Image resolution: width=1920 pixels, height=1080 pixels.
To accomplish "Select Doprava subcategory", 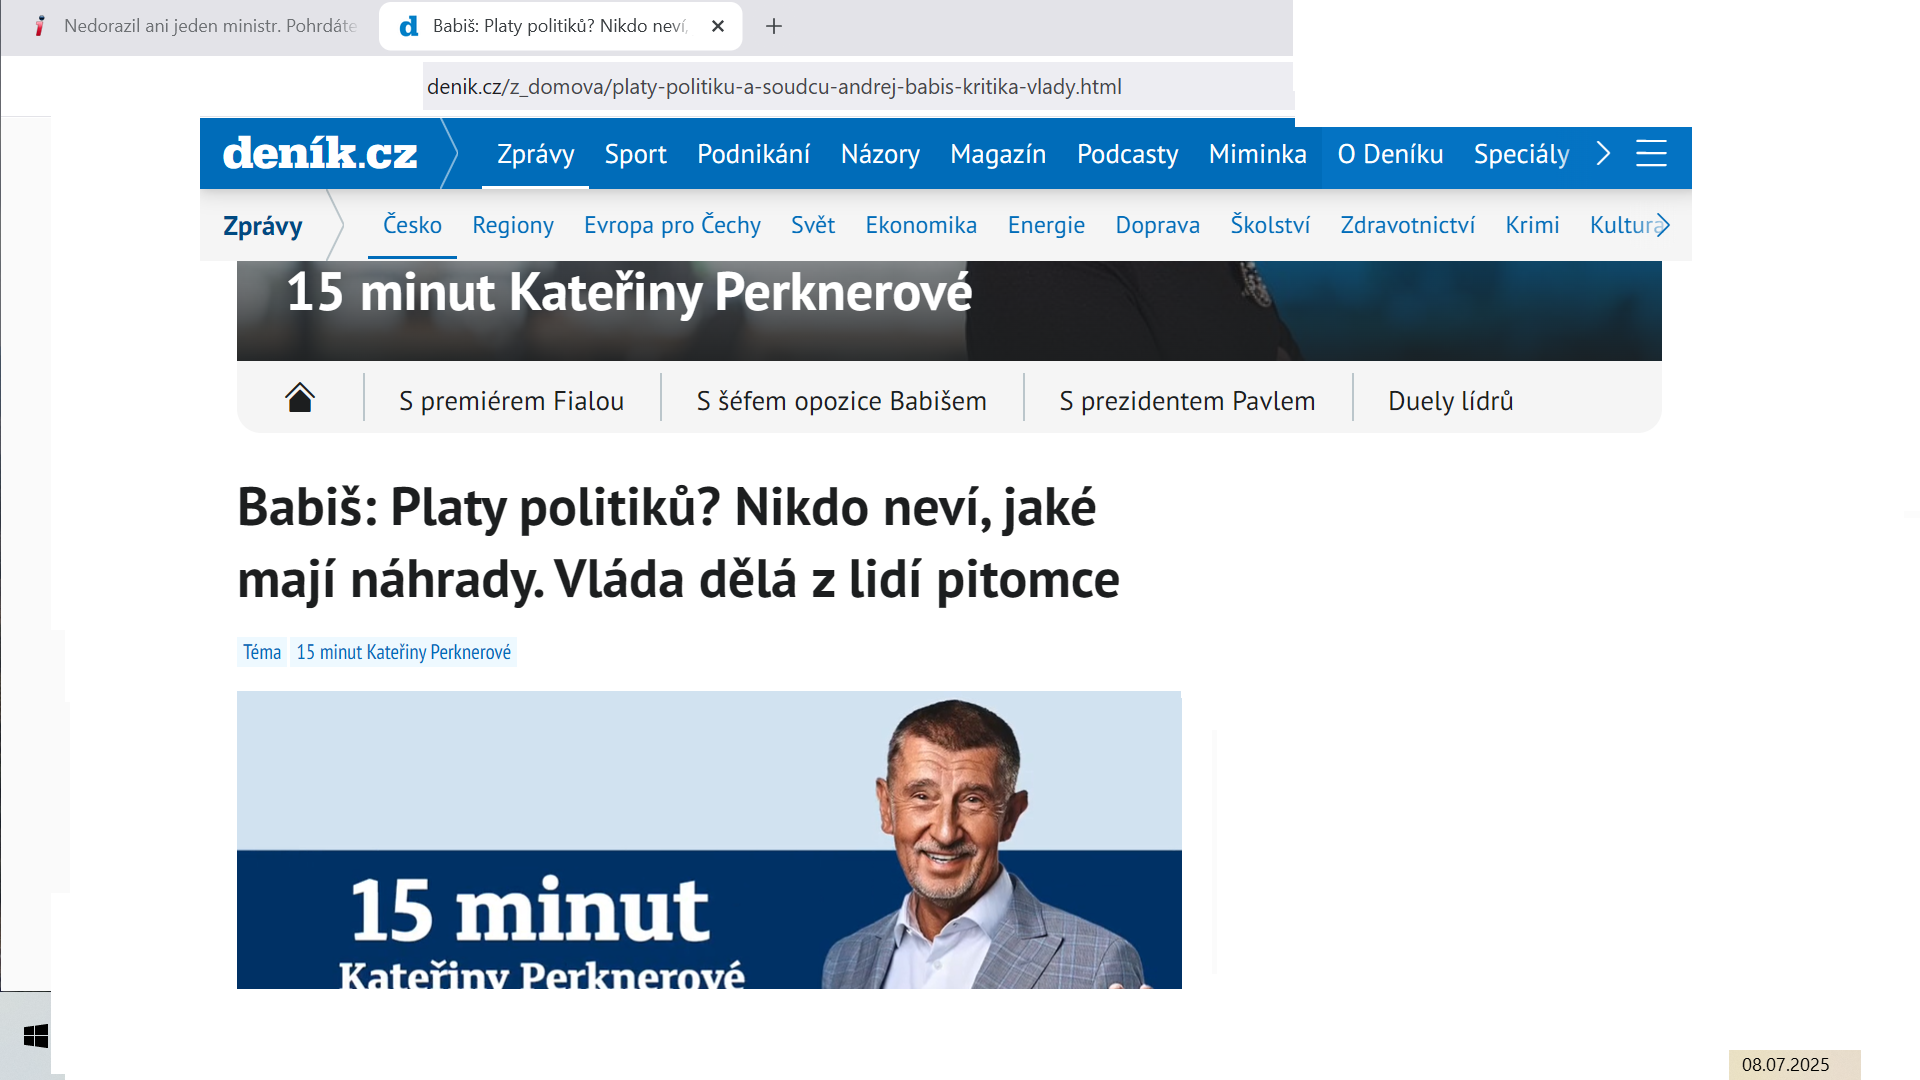I will coord(1157,225).
